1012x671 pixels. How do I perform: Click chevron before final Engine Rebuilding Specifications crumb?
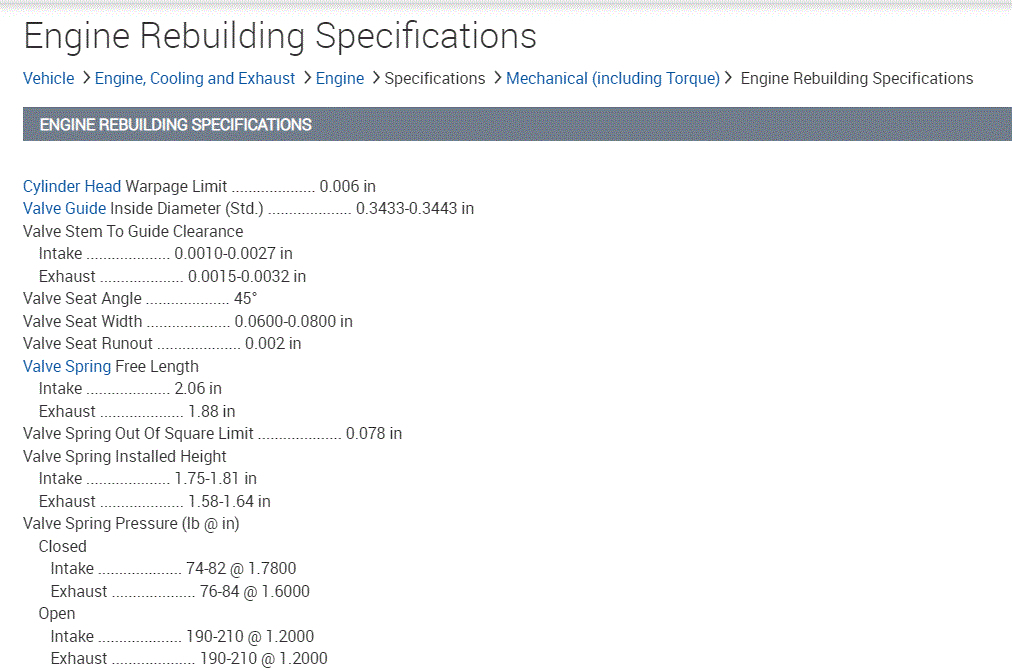pyautogui.click(x=729, y=78)
